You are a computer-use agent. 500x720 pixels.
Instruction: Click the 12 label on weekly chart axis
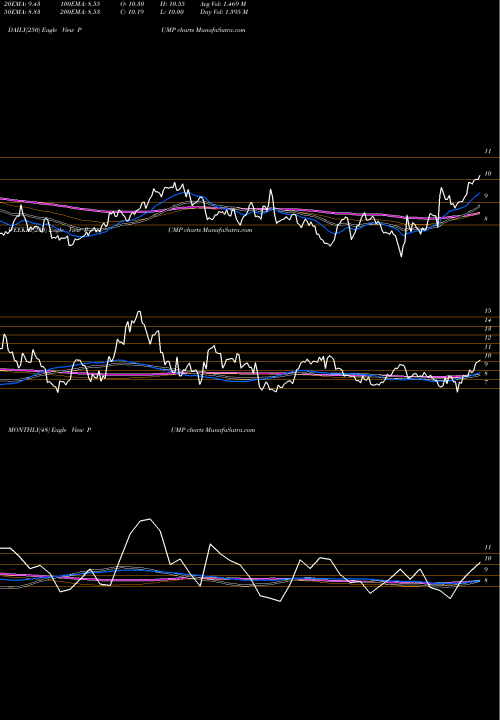488,338
